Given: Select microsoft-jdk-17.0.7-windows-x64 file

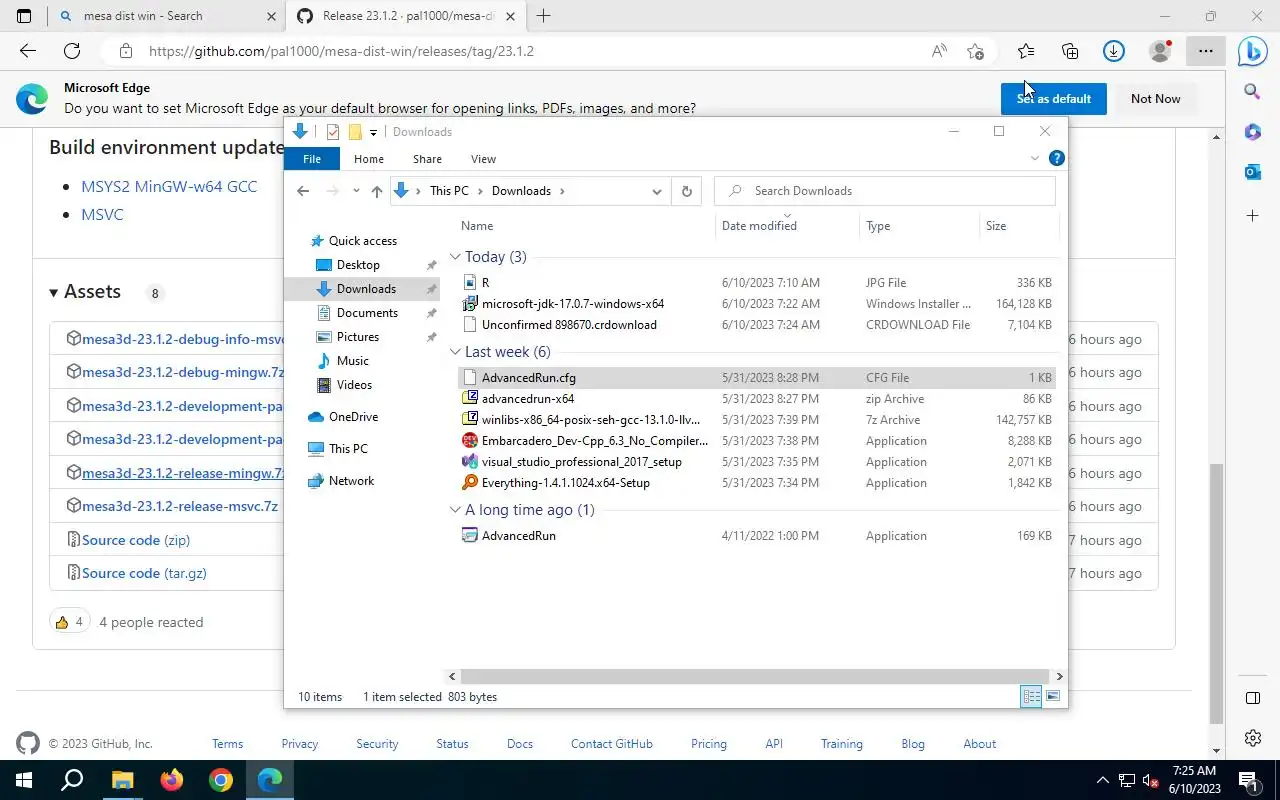Looking at the screenshot, I should [x=572, y=304].
